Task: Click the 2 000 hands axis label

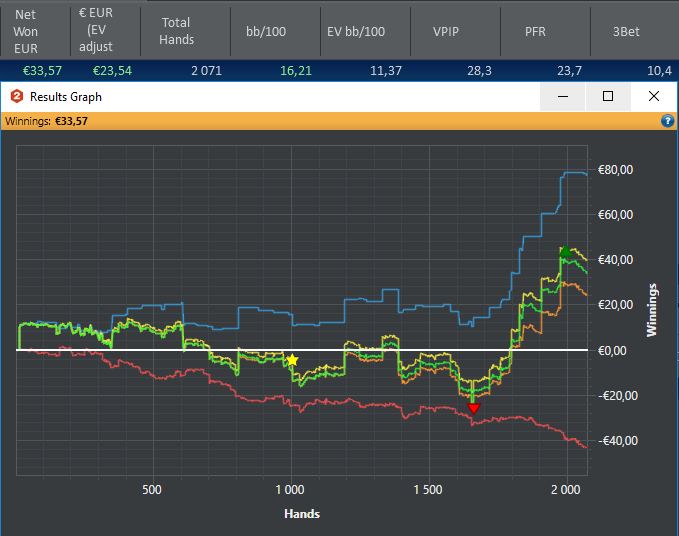Action: [566, 490]
